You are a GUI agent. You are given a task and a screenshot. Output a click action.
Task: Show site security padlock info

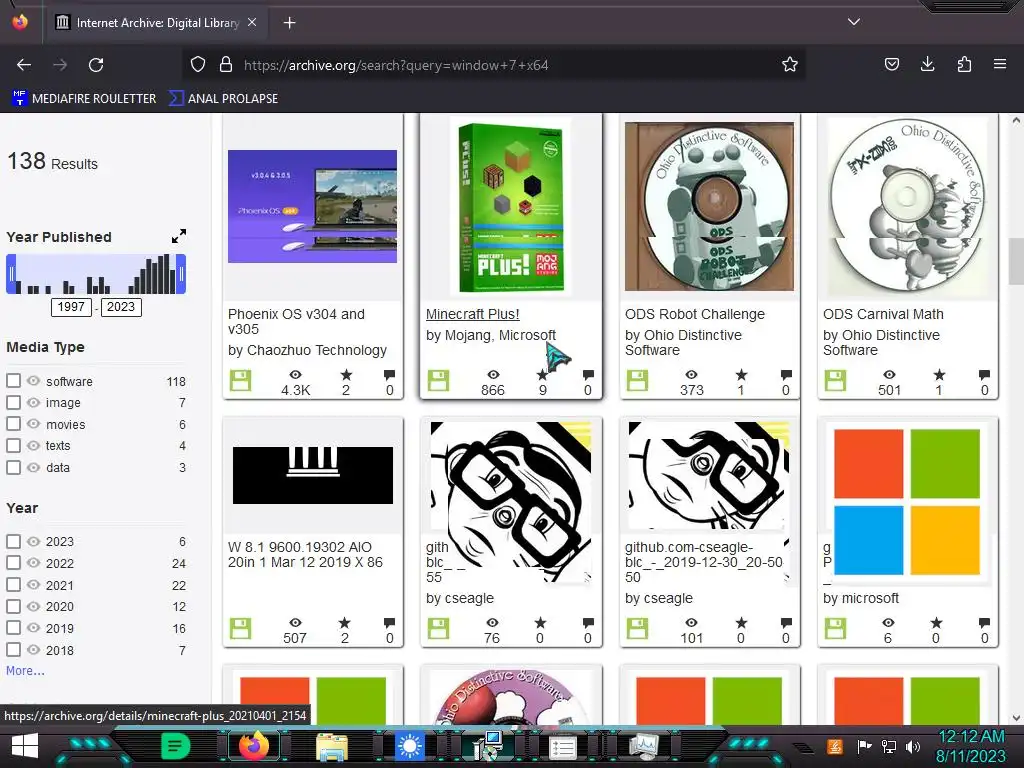[x=226, y=64]
